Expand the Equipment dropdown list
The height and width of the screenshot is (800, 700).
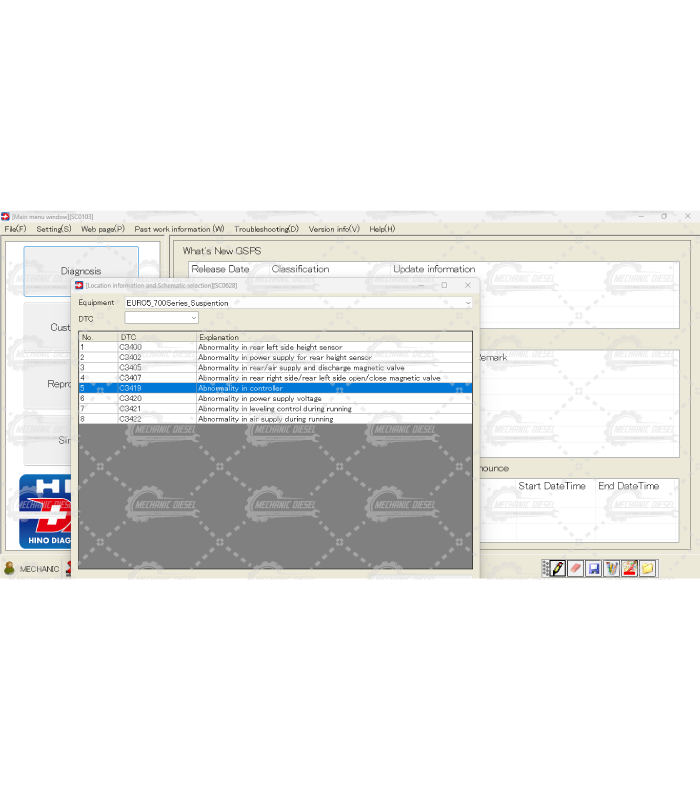click(467, 302)
